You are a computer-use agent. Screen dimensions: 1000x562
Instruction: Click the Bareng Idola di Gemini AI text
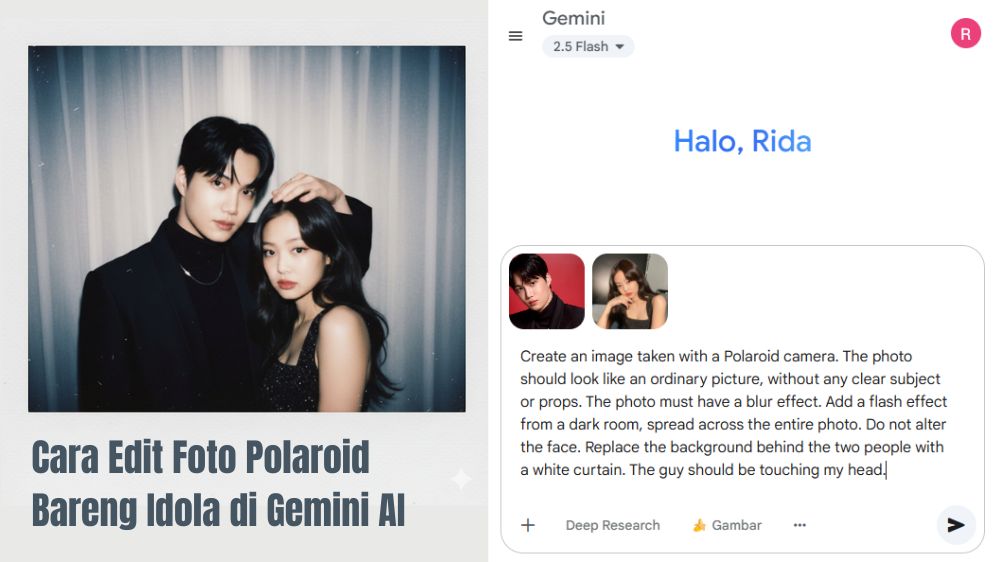[x=219, y=509]
